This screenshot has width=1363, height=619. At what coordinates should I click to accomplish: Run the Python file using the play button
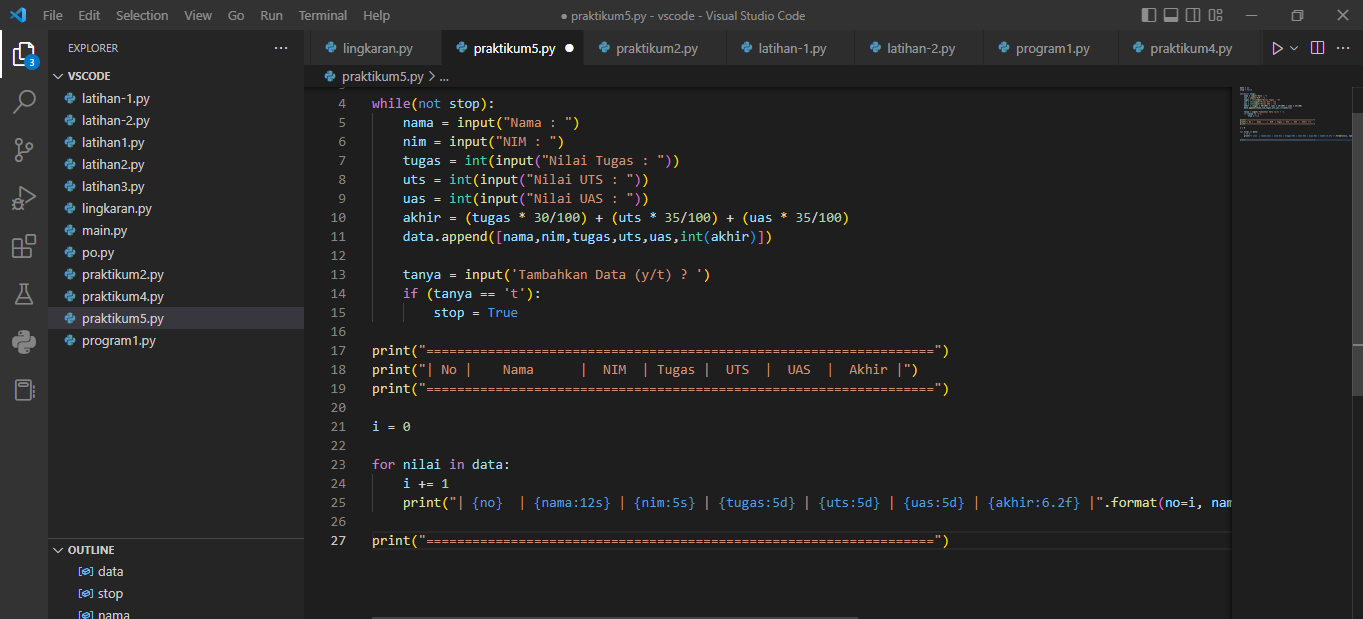[1278, 47]
